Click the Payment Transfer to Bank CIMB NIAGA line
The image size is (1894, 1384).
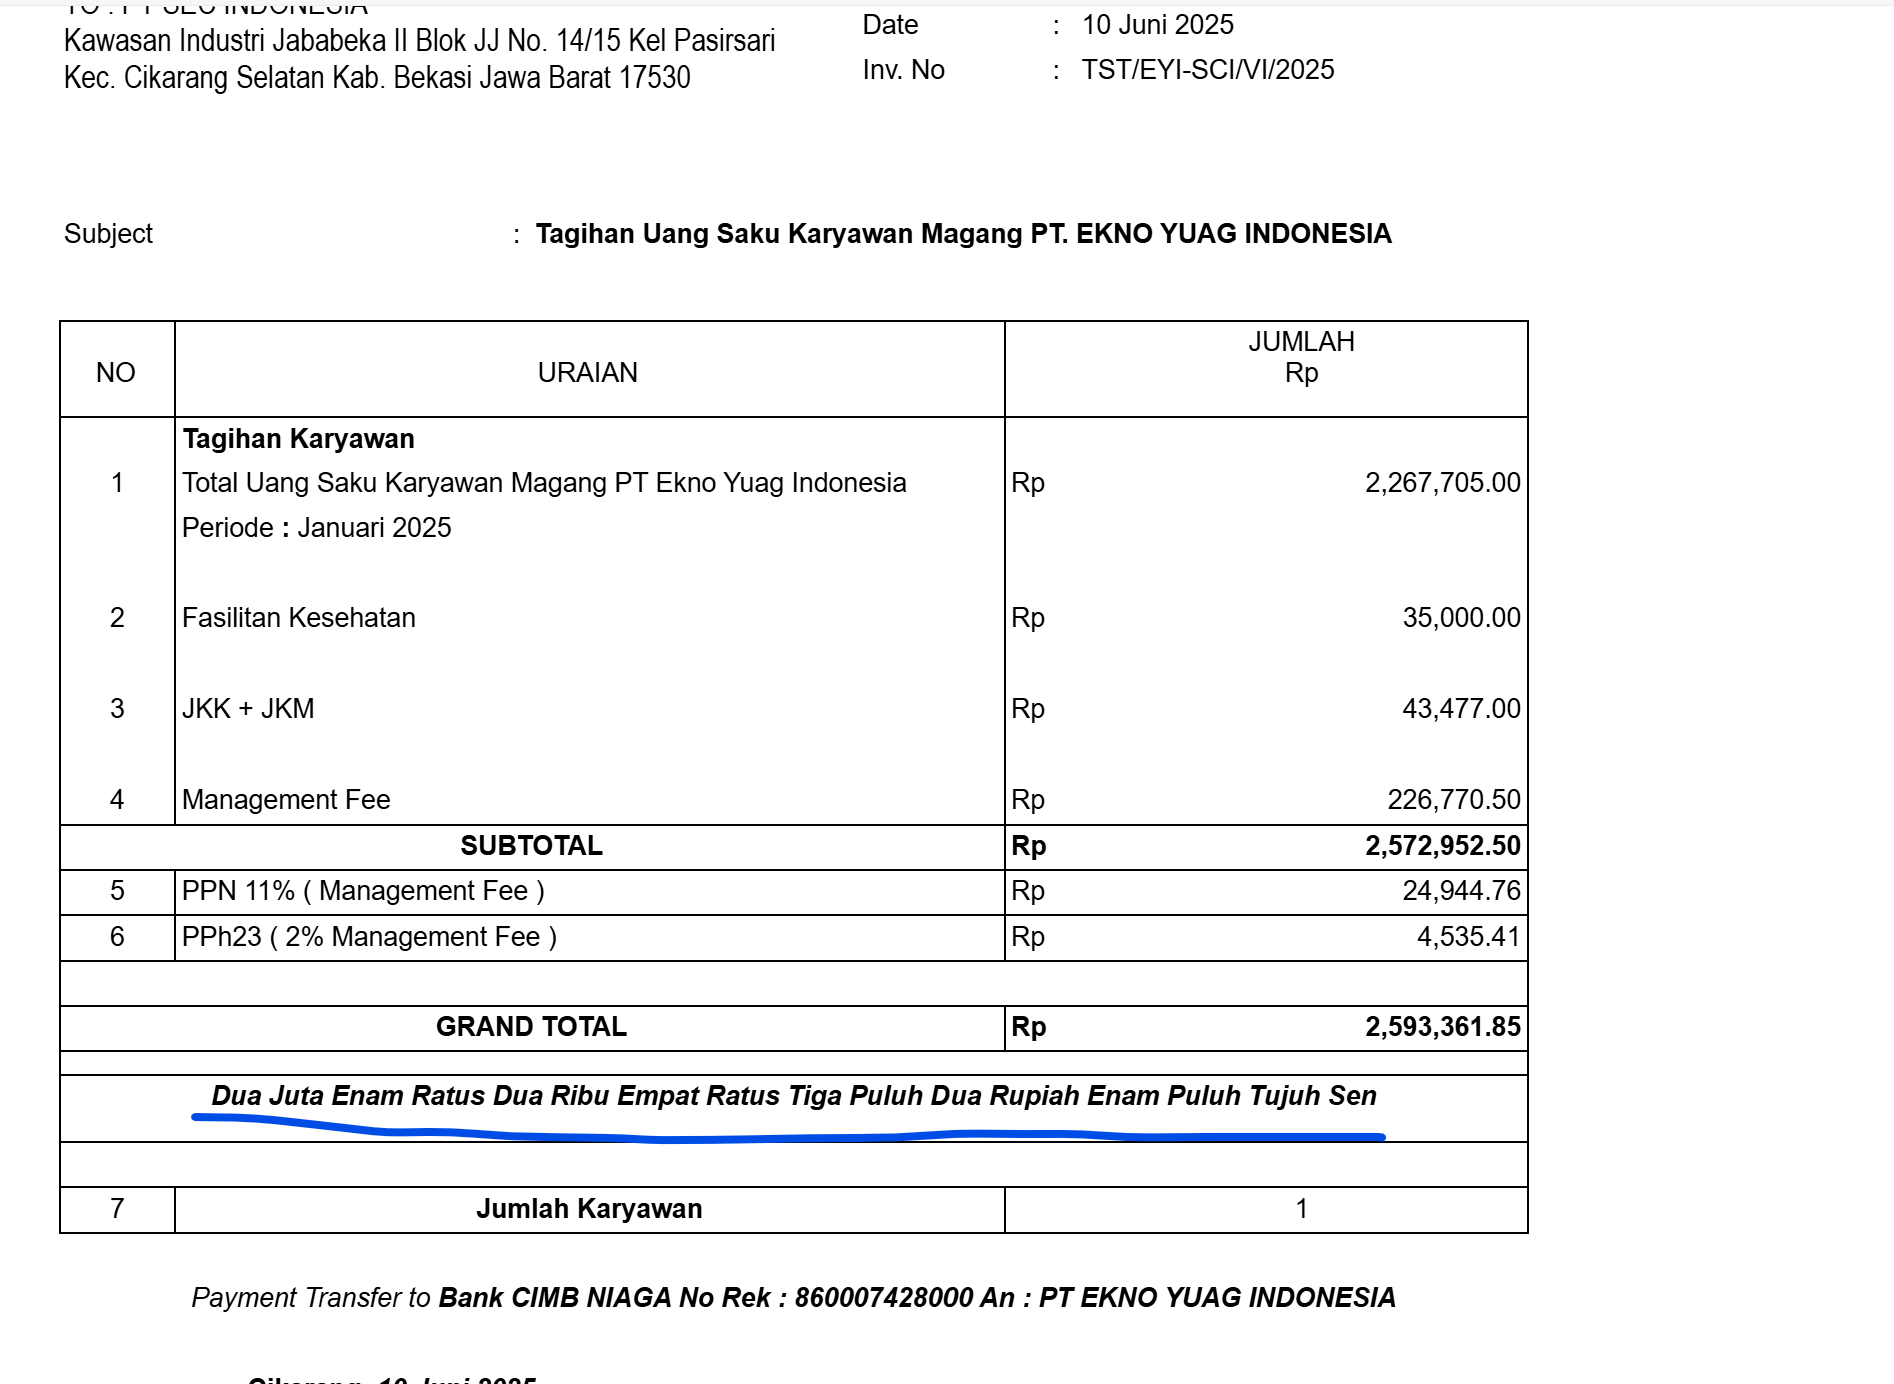793,1298
